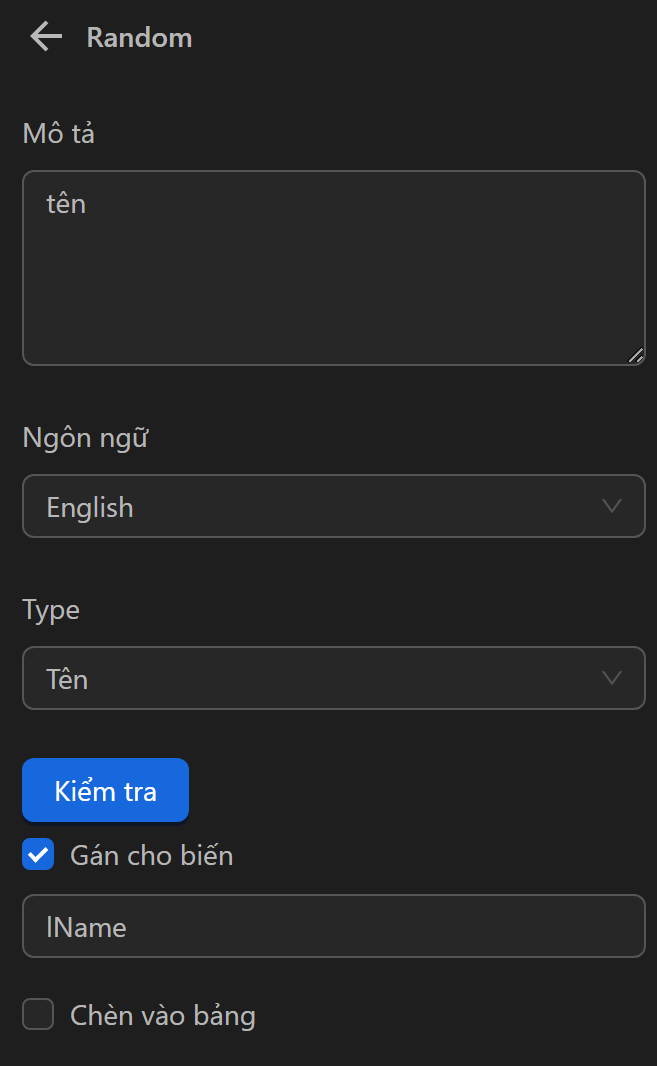Viewport: 657px width, 1066px height.
Task: Click inside the lName variable field
Action: pos(334,926)
